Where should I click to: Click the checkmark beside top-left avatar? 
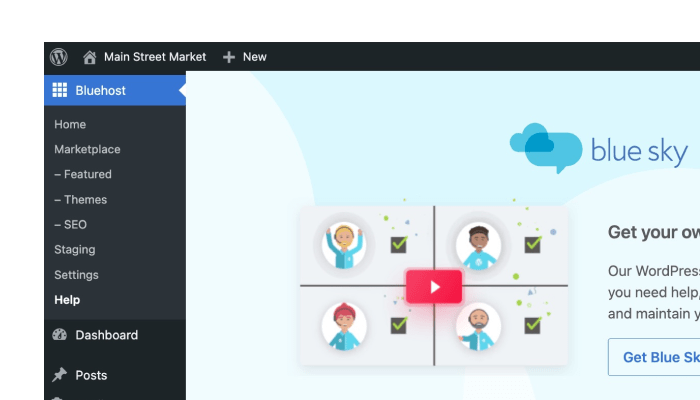(x=398, y=244)
